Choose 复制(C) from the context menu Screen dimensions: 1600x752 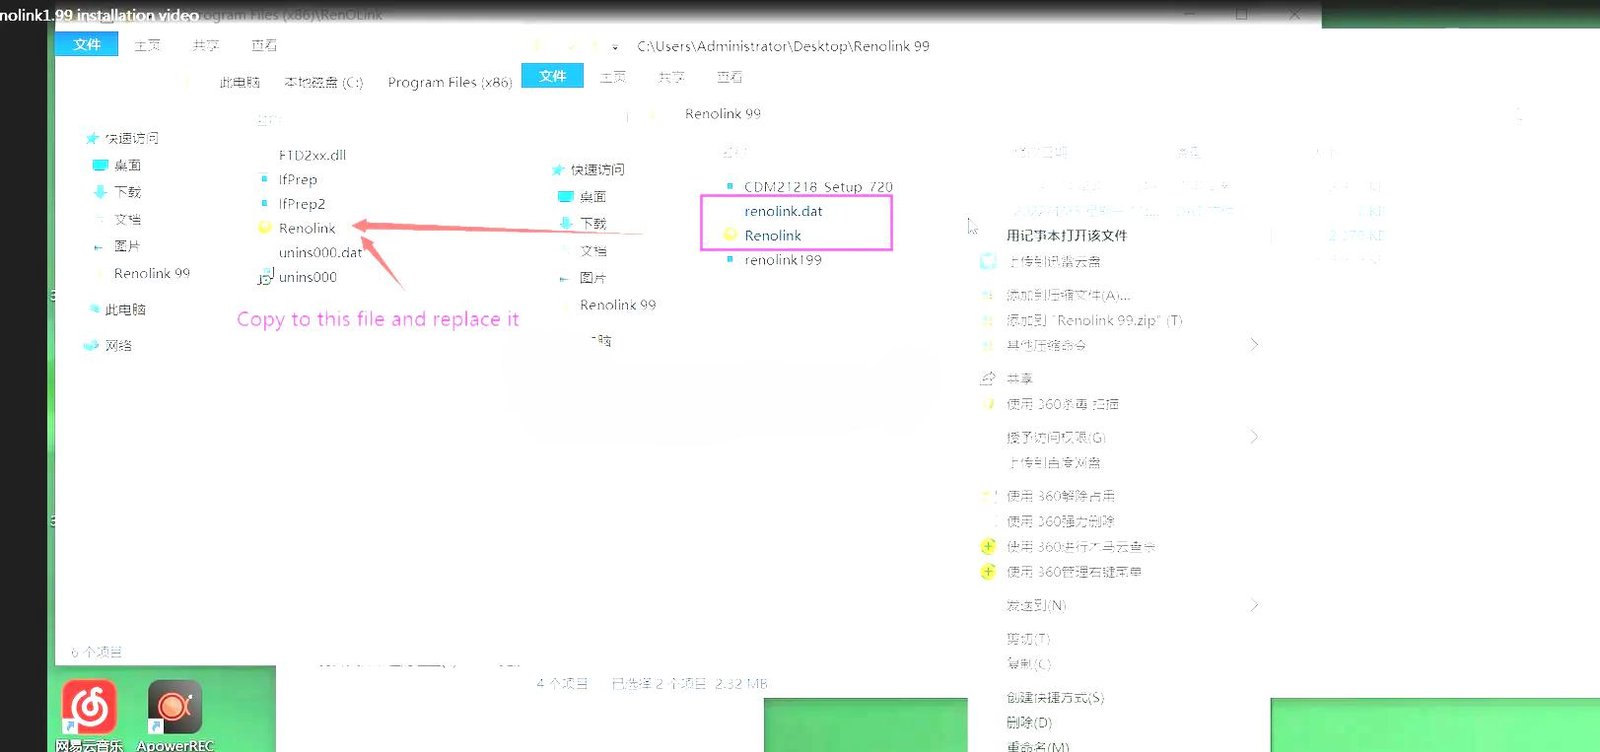tap(1028, 664)
